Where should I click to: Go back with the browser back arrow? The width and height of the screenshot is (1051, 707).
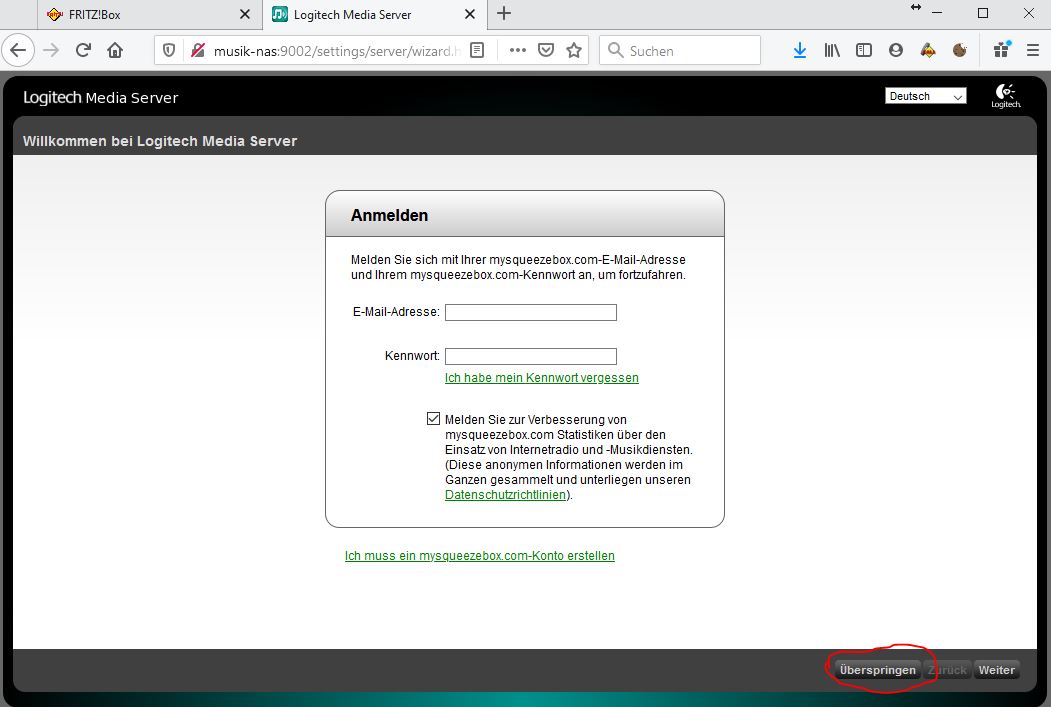tap(18, 50)
